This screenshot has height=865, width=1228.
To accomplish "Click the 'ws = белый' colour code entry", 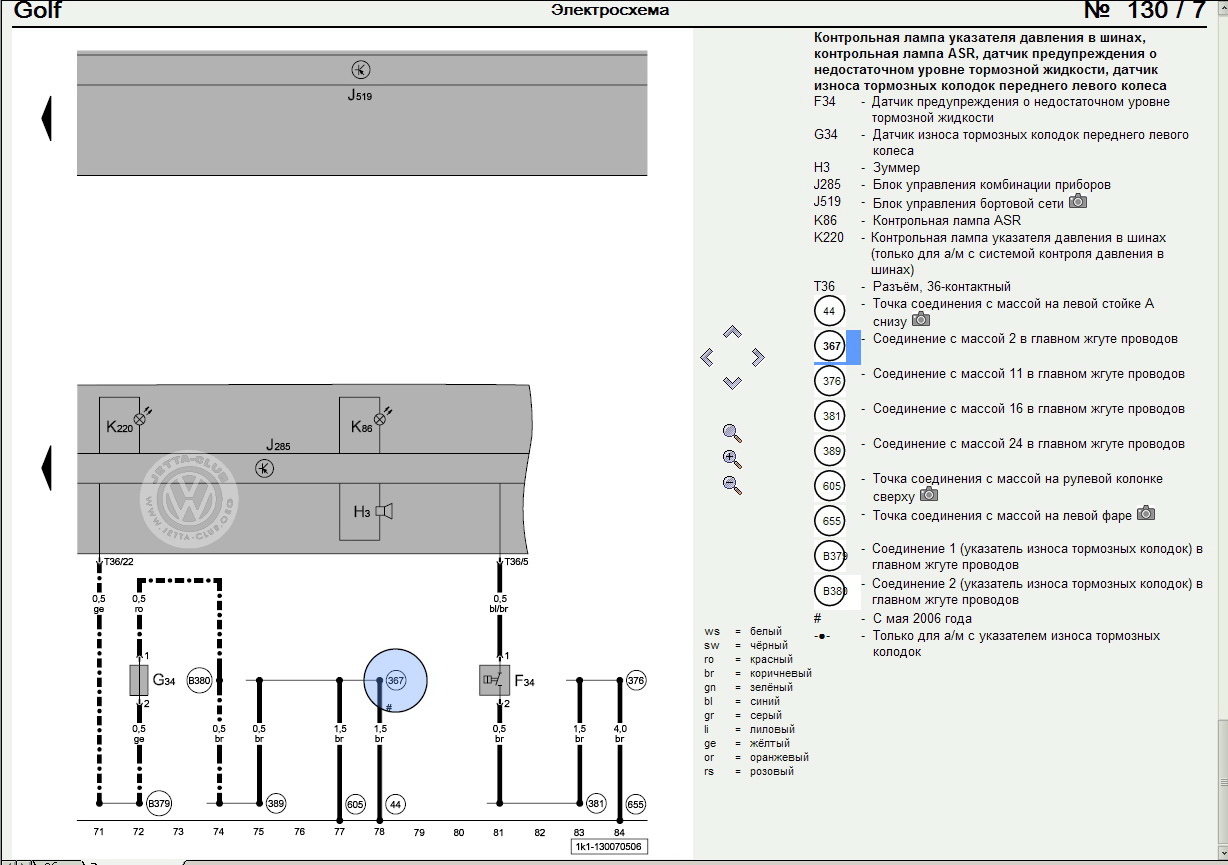I will tap(741, 631).
